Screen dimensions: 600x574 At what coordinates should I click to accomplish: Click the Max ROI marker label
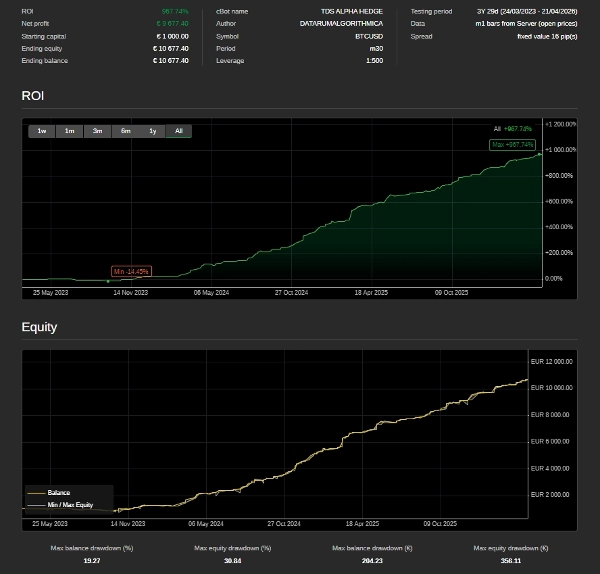tap(512, 145)
